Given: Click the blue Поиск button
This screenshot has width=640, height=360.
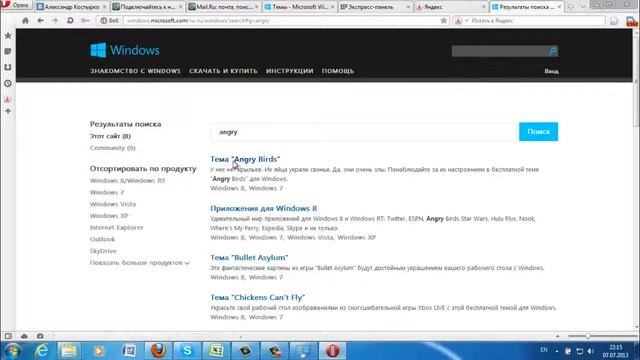Looking at the screenshot, I should coord(538,131).
